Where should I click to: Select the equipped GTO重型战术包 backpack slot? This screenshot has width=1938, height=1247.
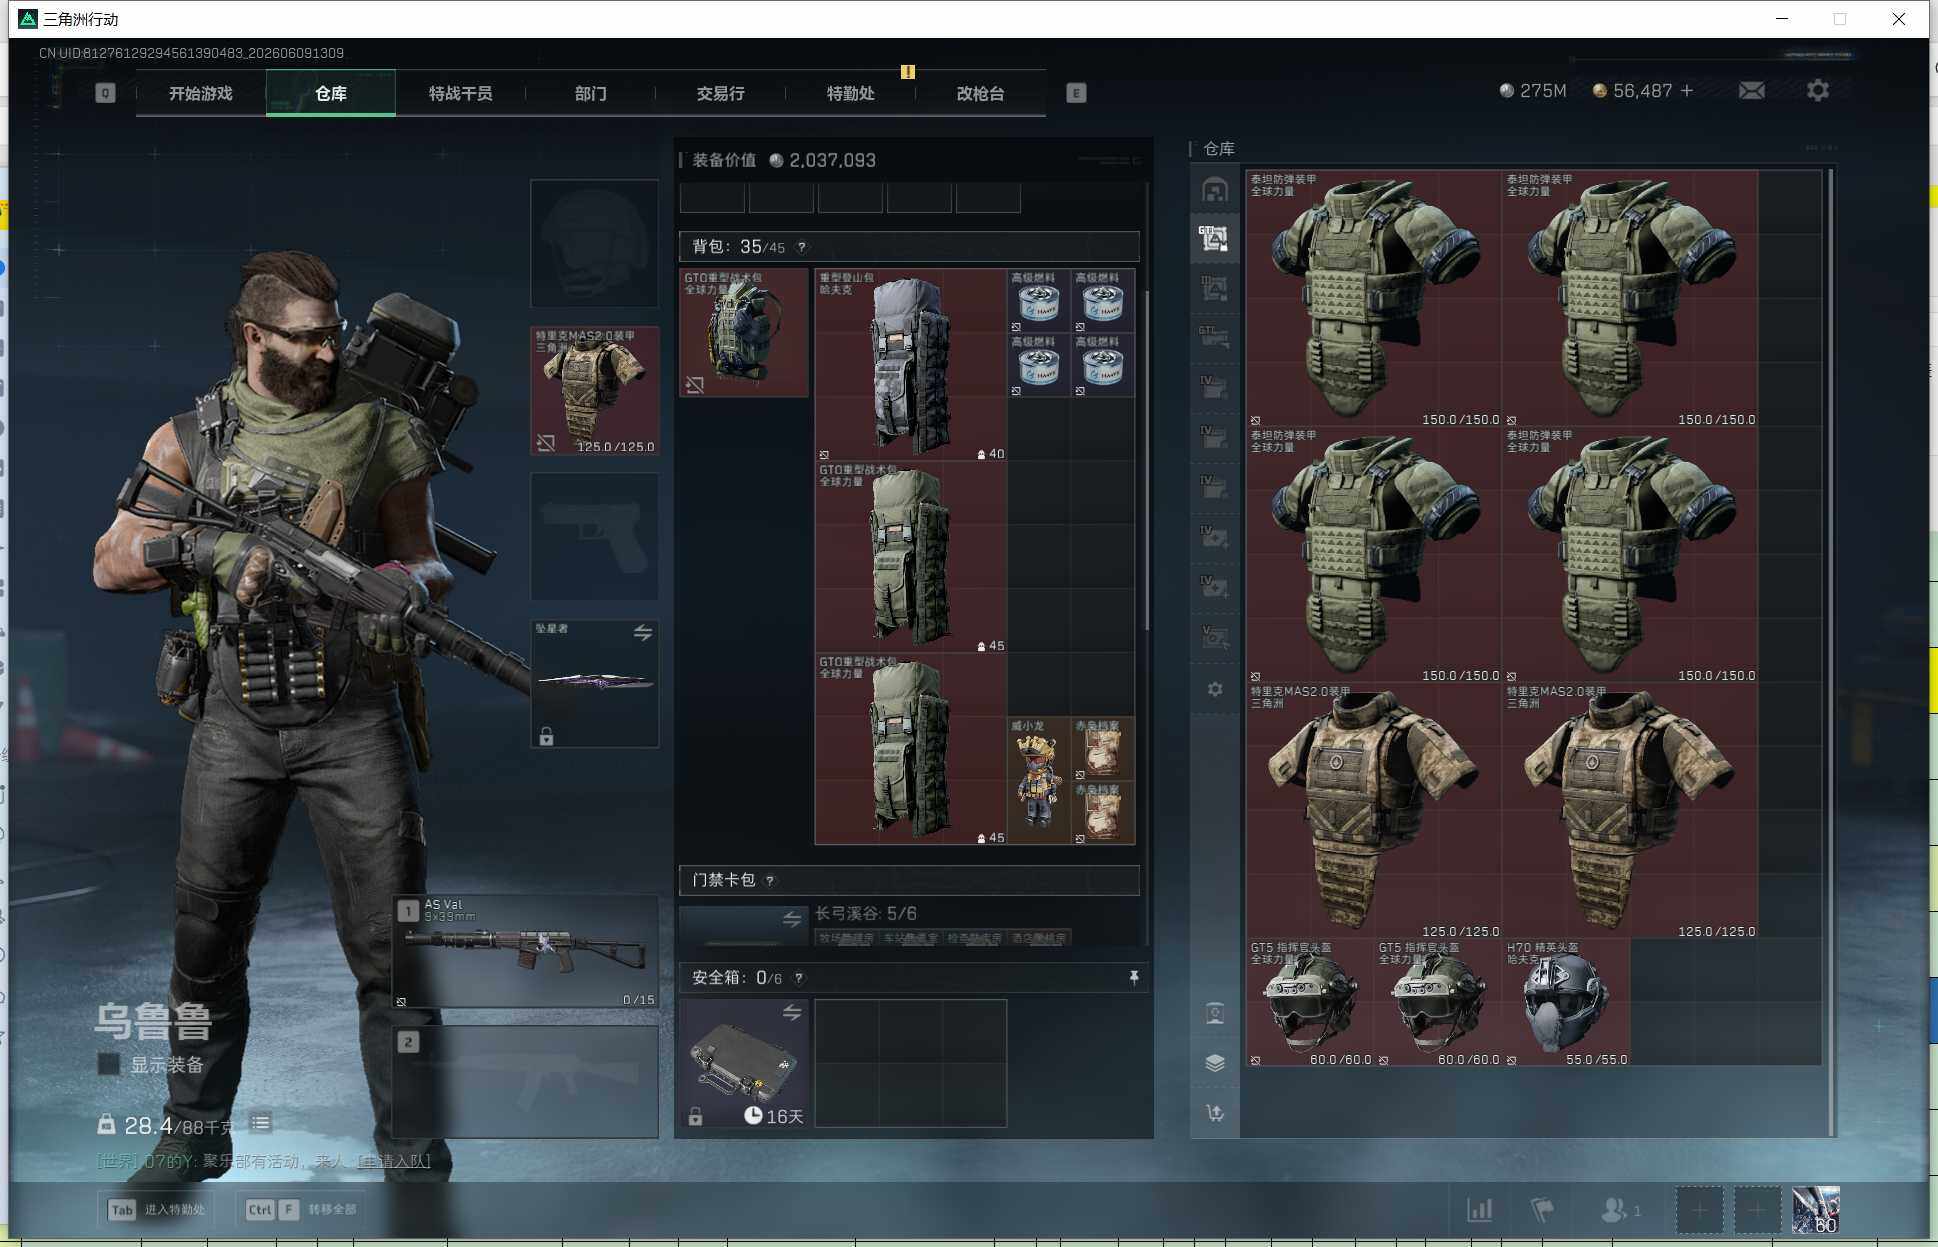coord(744,332)
